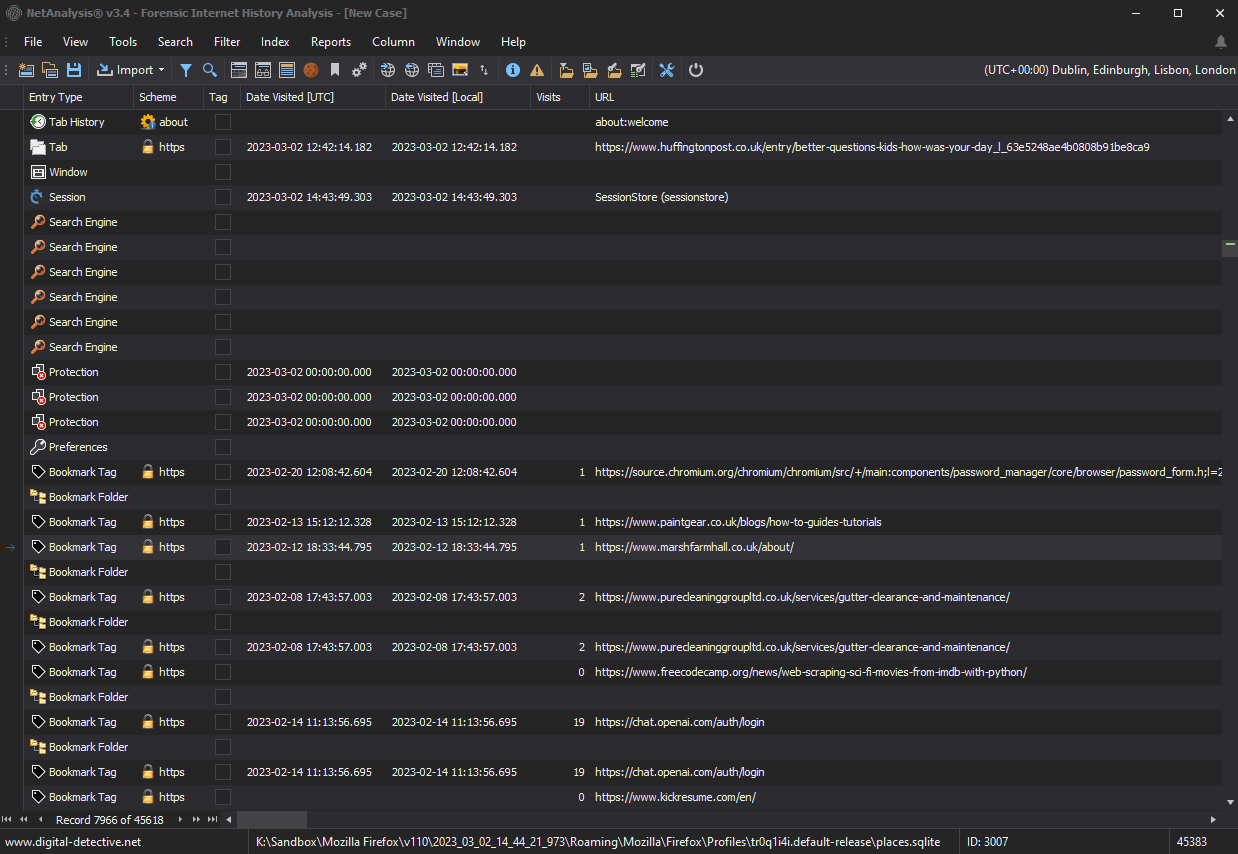Sort by the Visits column header
The height and width of the screenshot is (854, 1238).
(560, 97)
